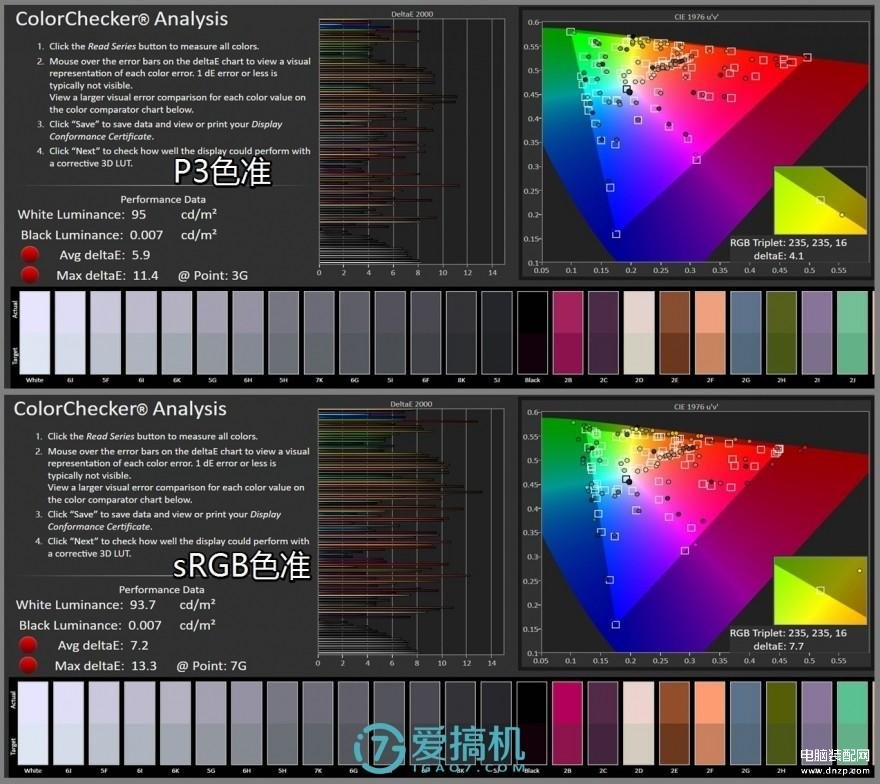Select the 2J green swatch in P3 panel

click(852, 332)
